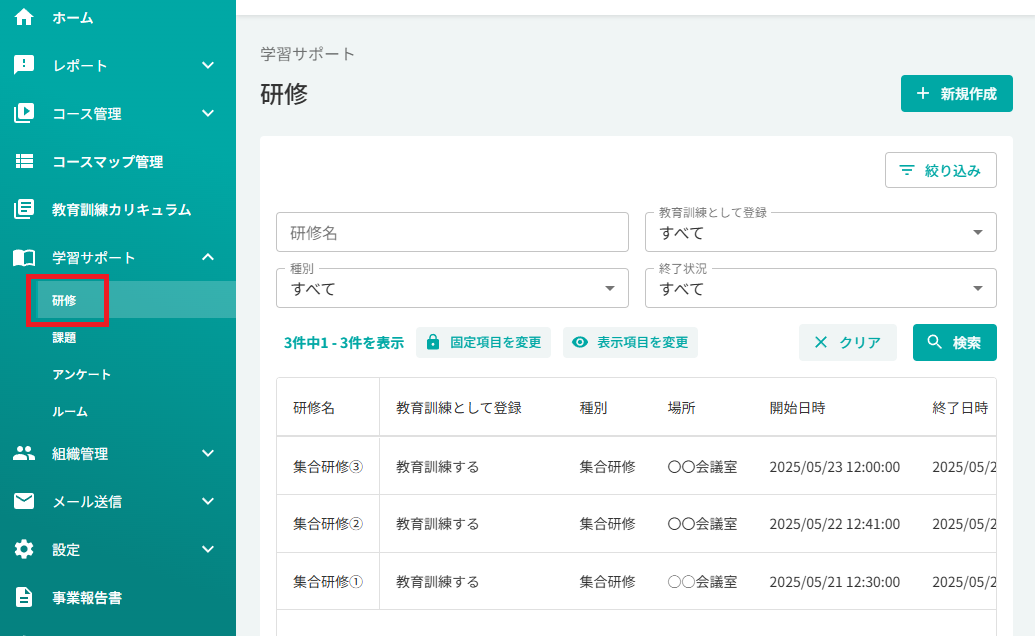Image resolution: width=1035 pixels, height=636 pixels.
Task: Click the filter lines icon in 絞り込み
Action: click(907, 170)
